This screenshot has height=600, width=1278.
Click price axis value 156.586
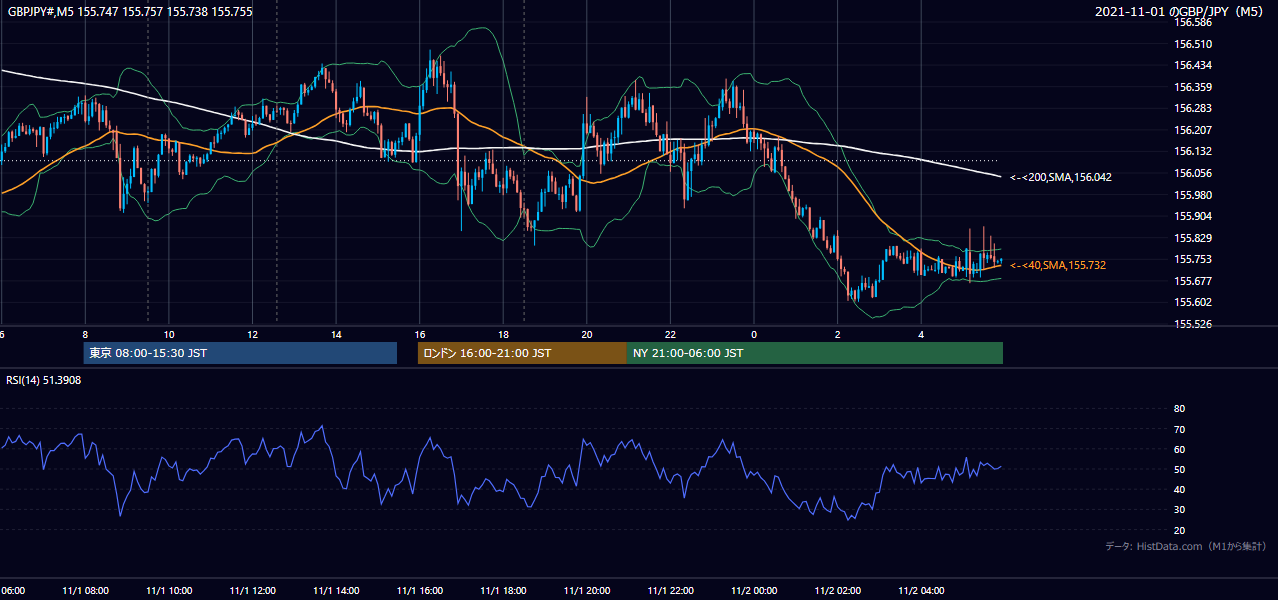[x=1192, y=22]
